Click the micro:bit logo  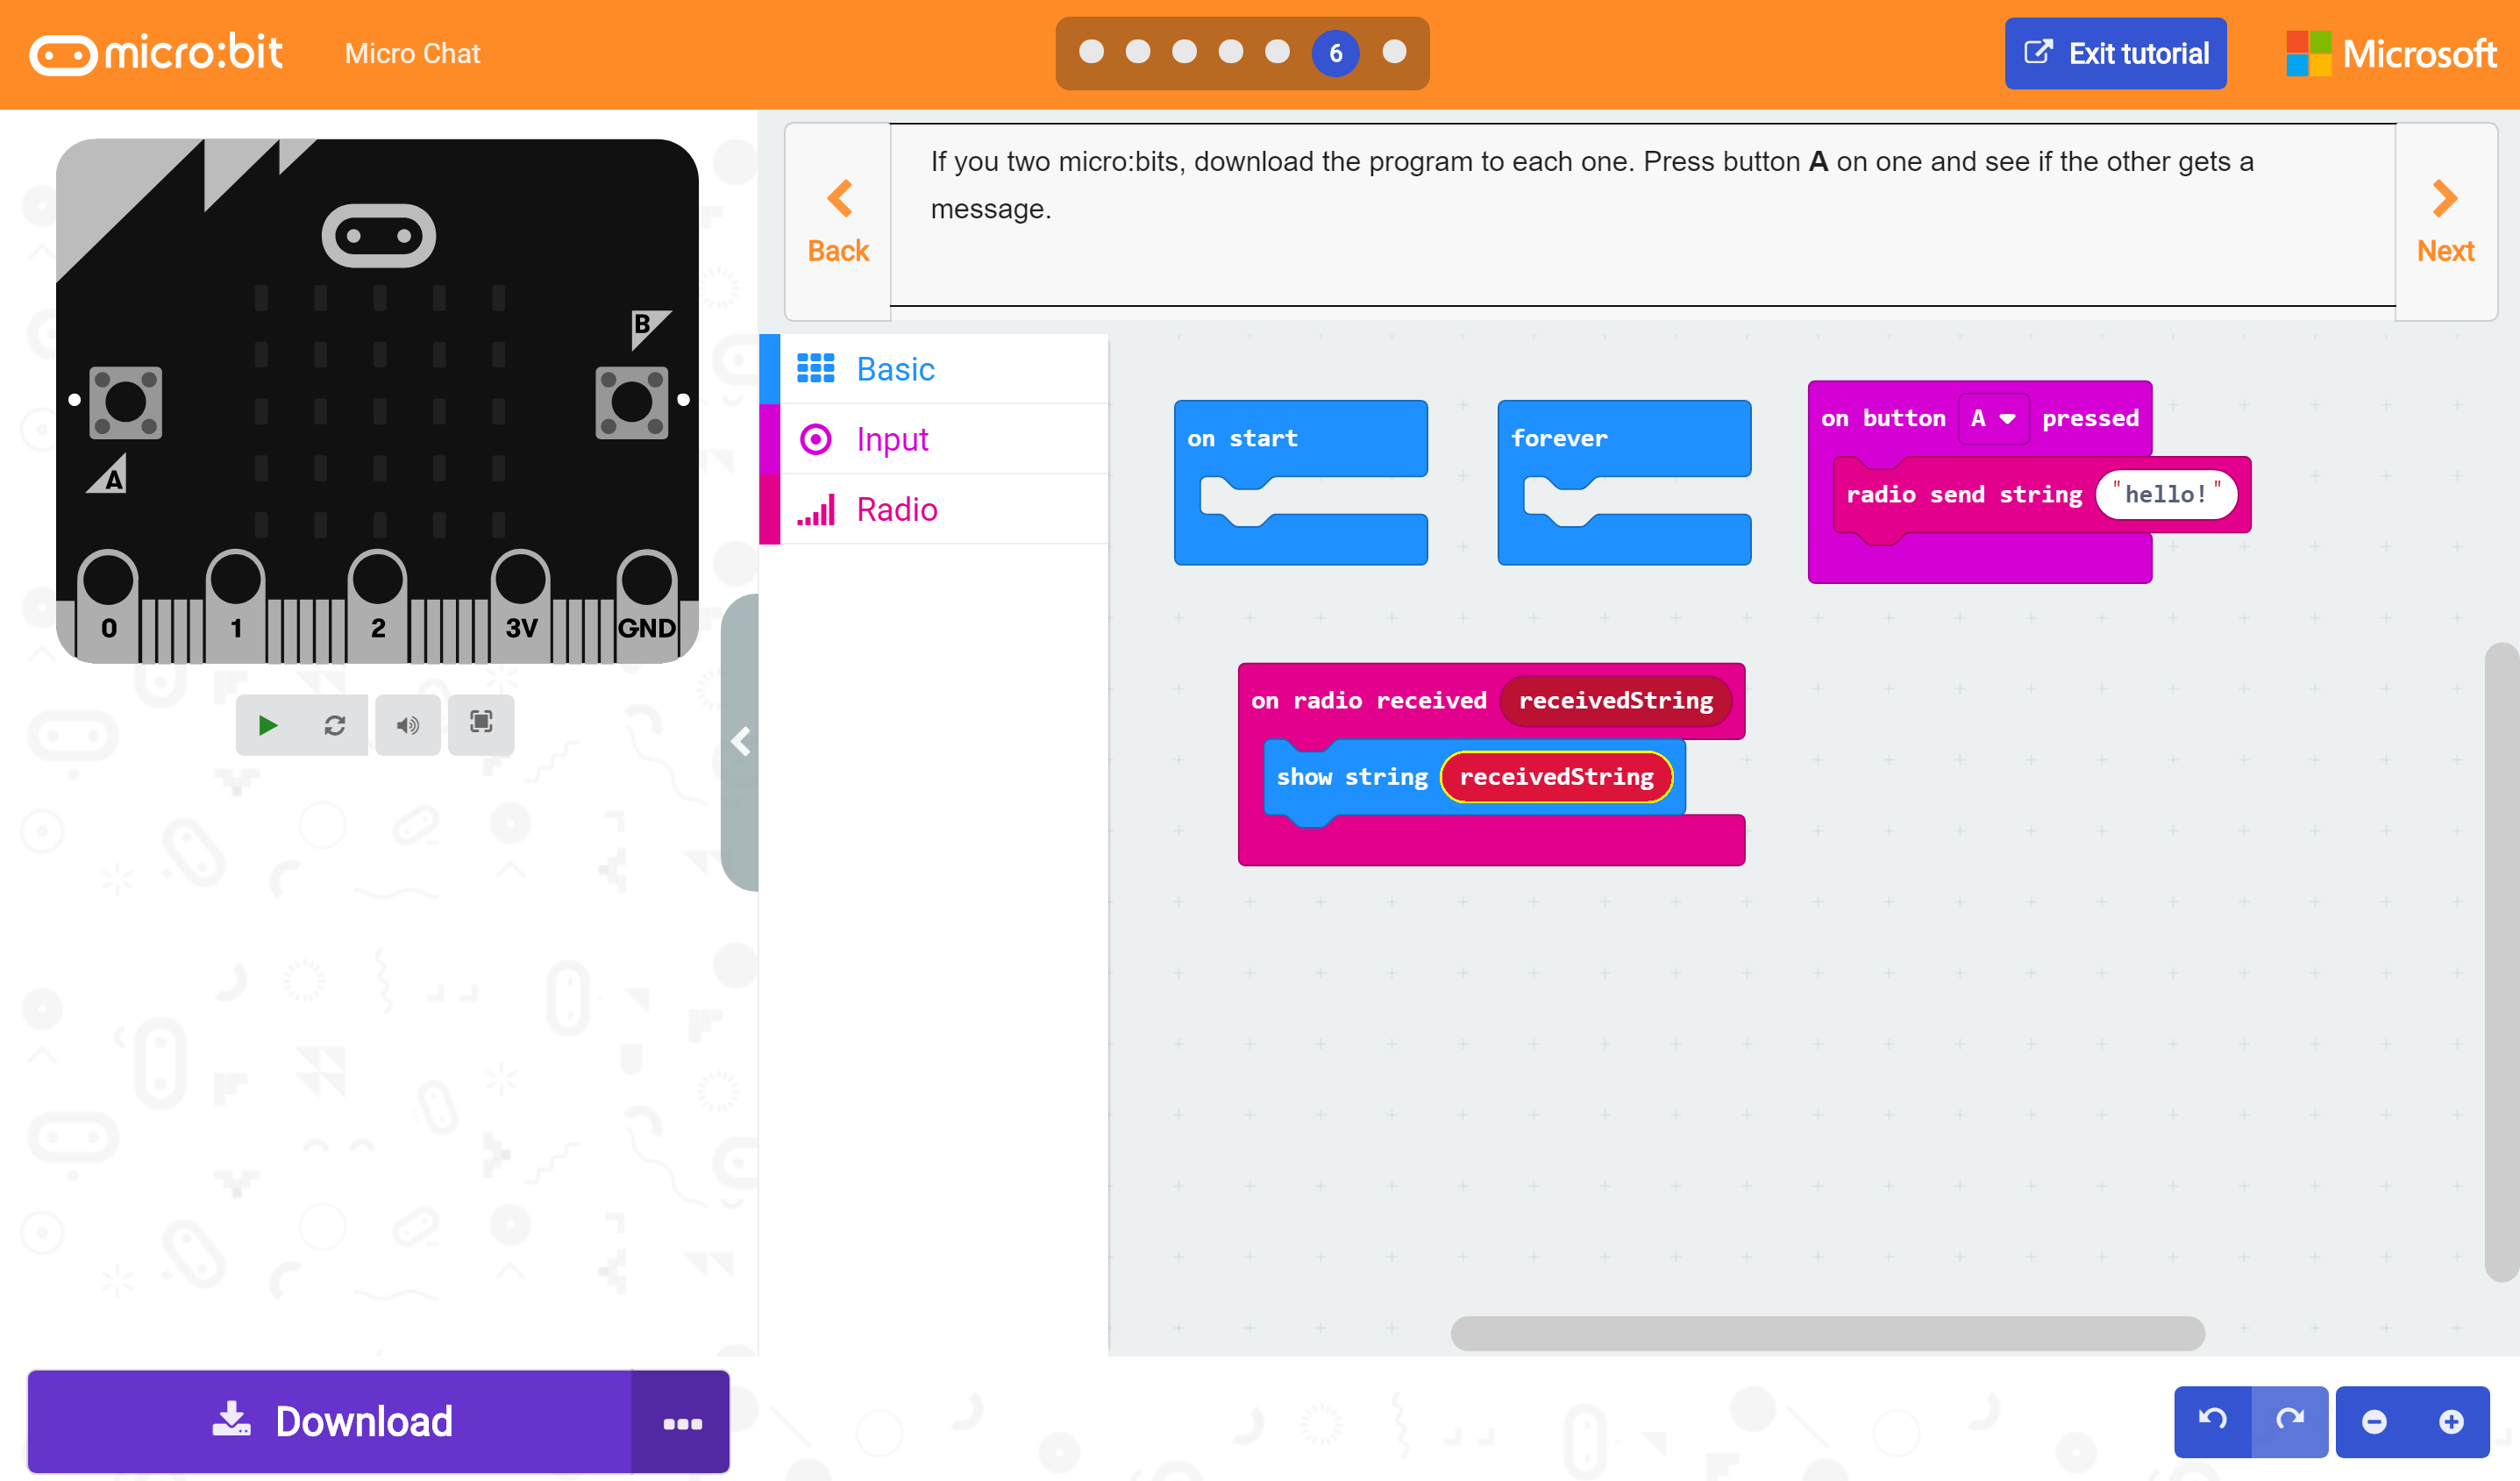[x=156, y=53]
